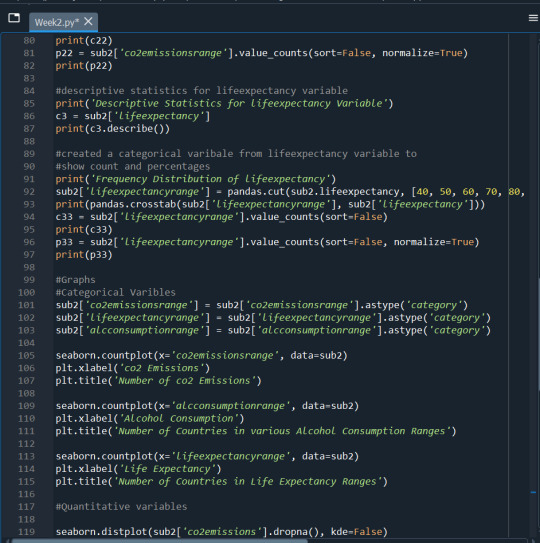Screen dimensions: 540x543
Task: Click line number 119 in the gutter
Action: click(x=27, y=532)
